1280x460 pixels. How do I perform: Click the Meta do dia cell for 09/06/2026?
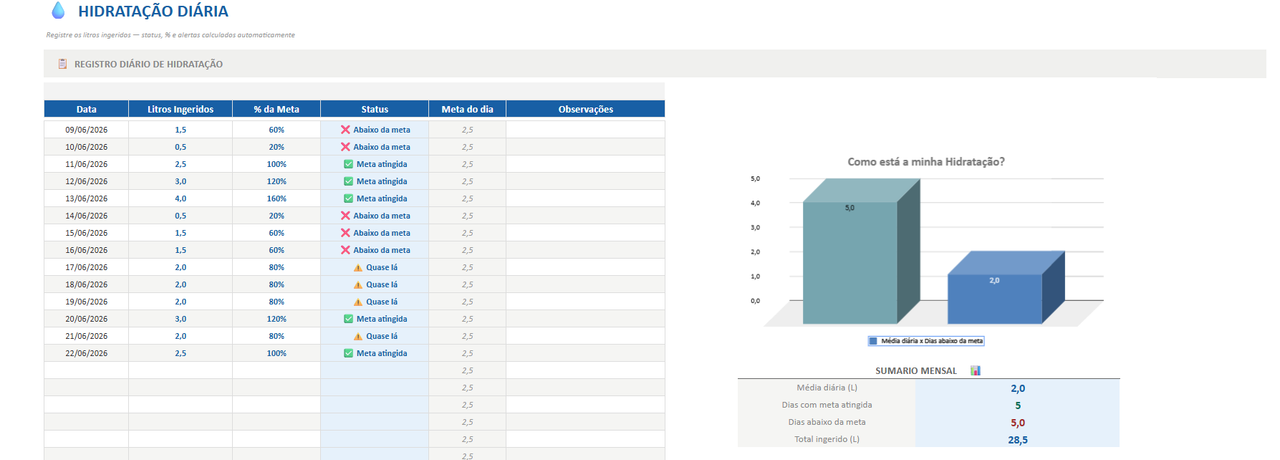tap(467, 130)
